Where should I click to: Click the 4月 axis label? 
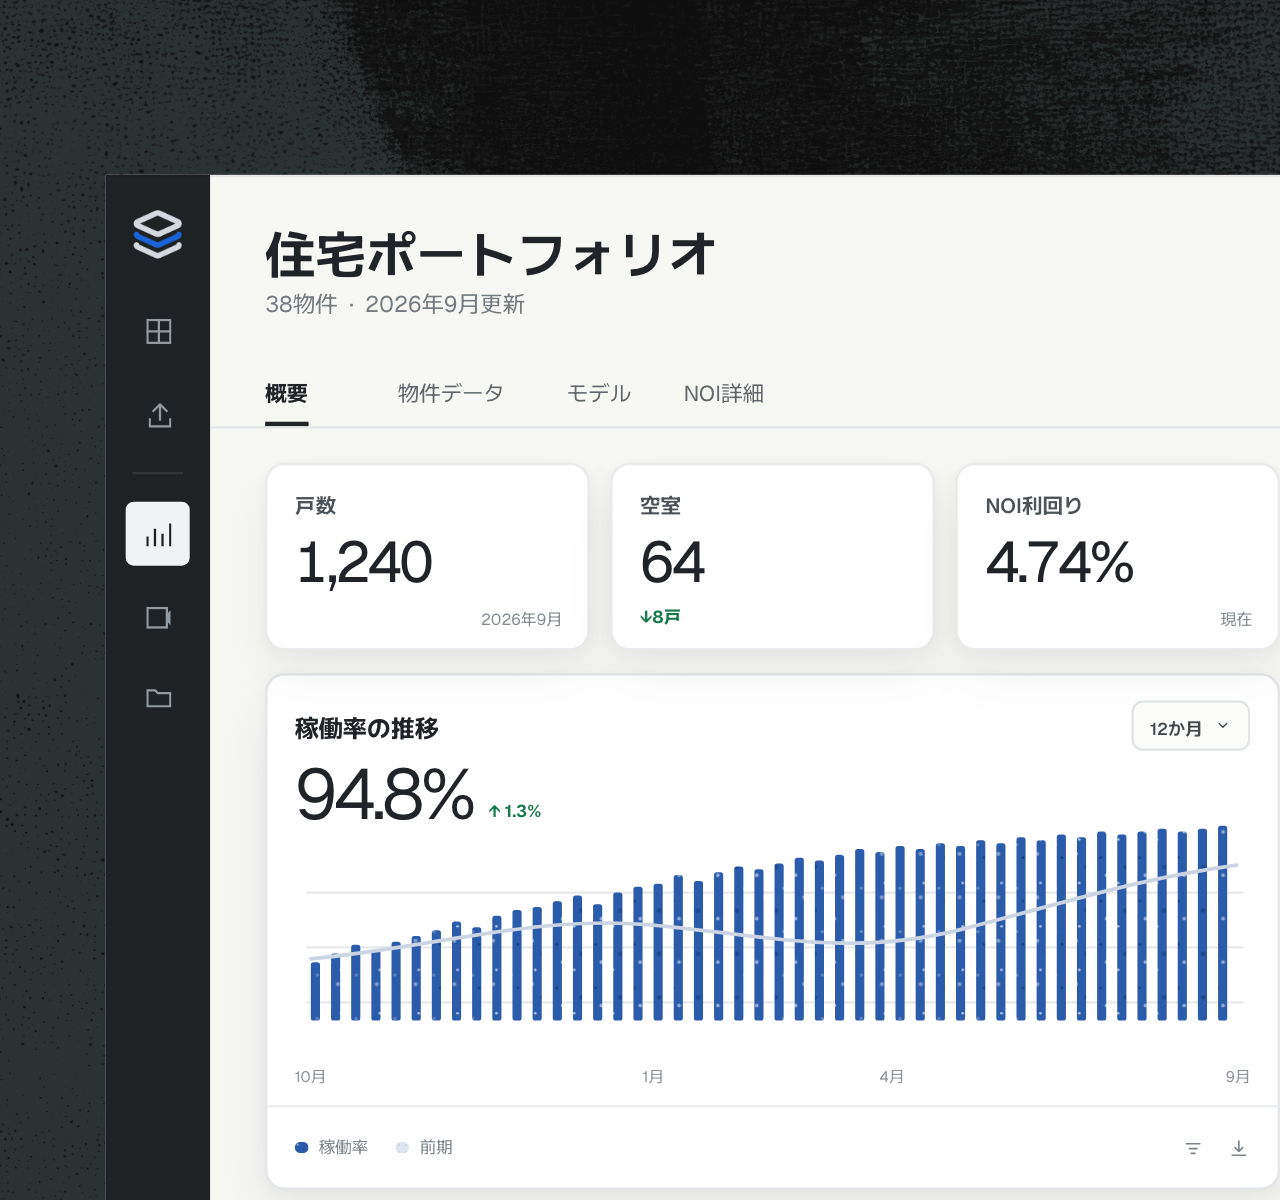point(892,1077)
